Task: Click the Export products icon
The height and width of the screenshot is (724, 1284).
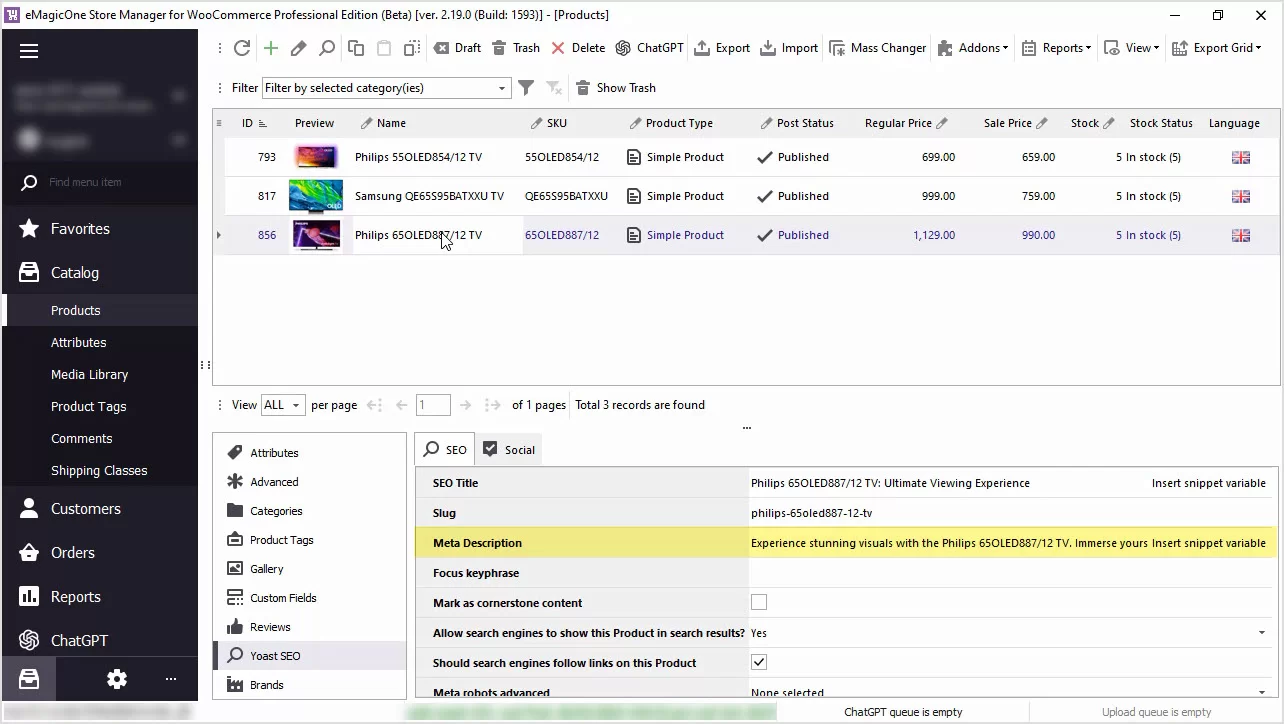Action: tap(722, 47)
